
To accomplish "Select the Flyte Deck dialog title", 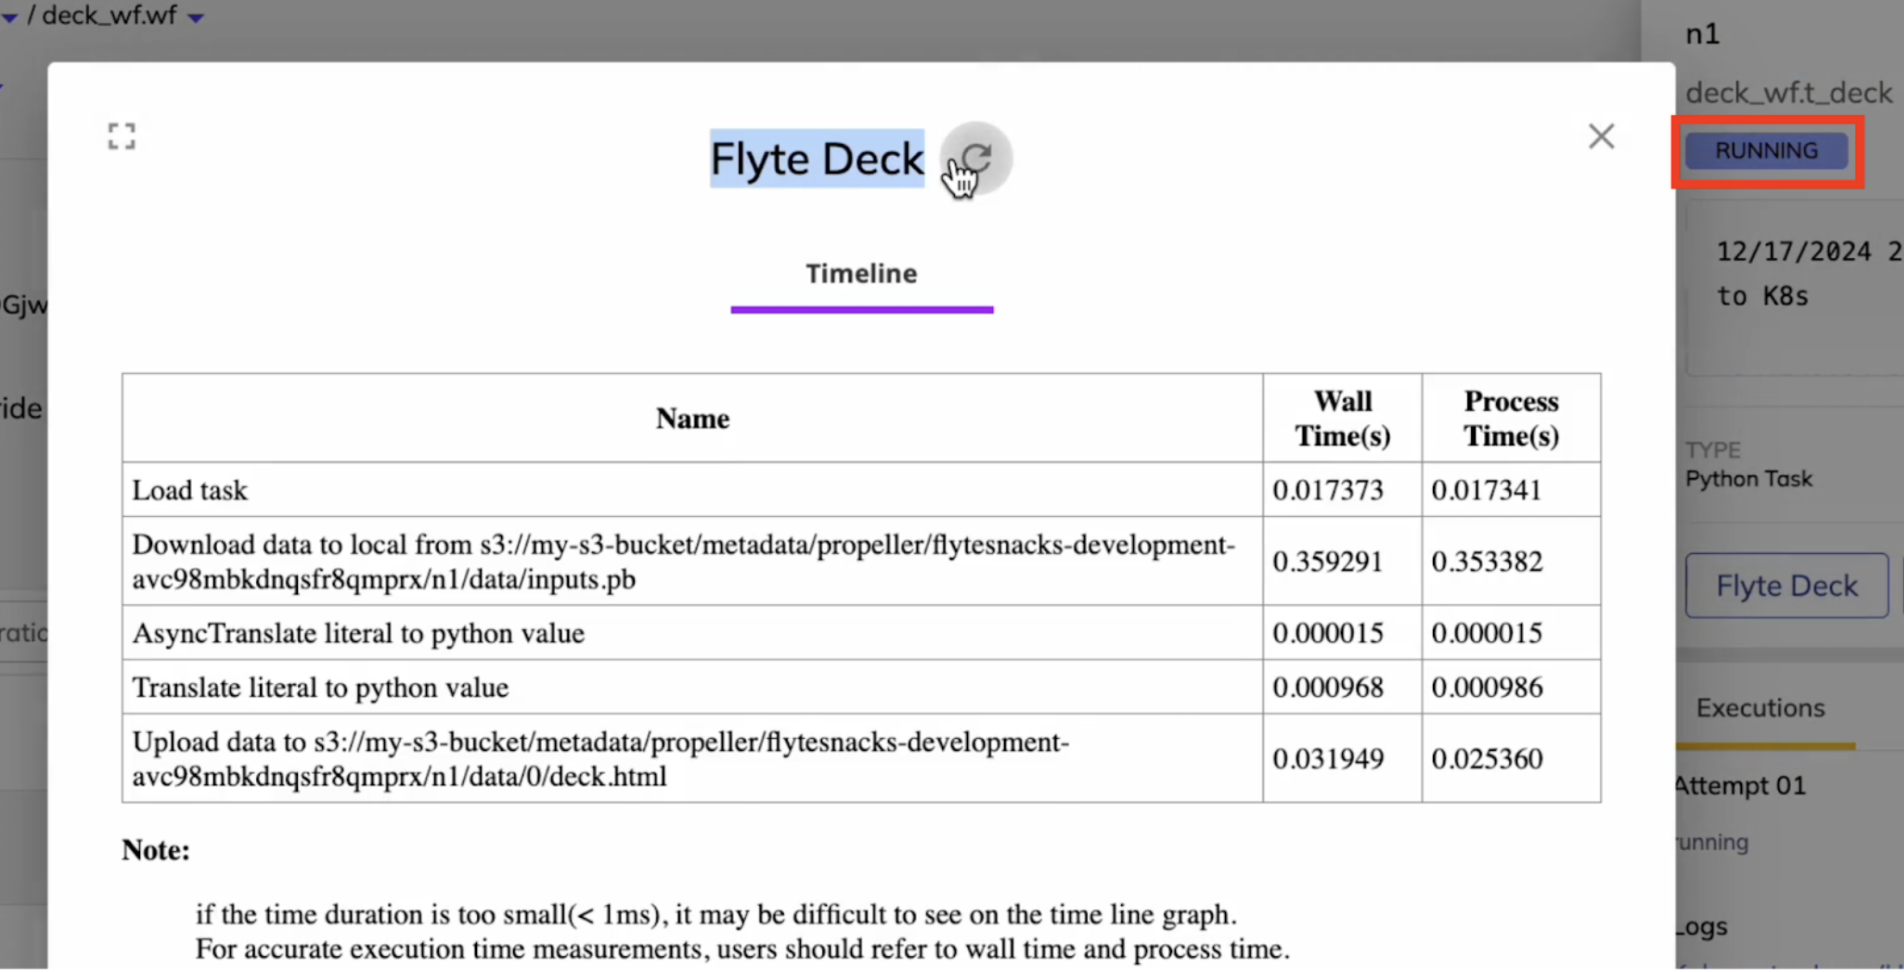I will point(817,159).
